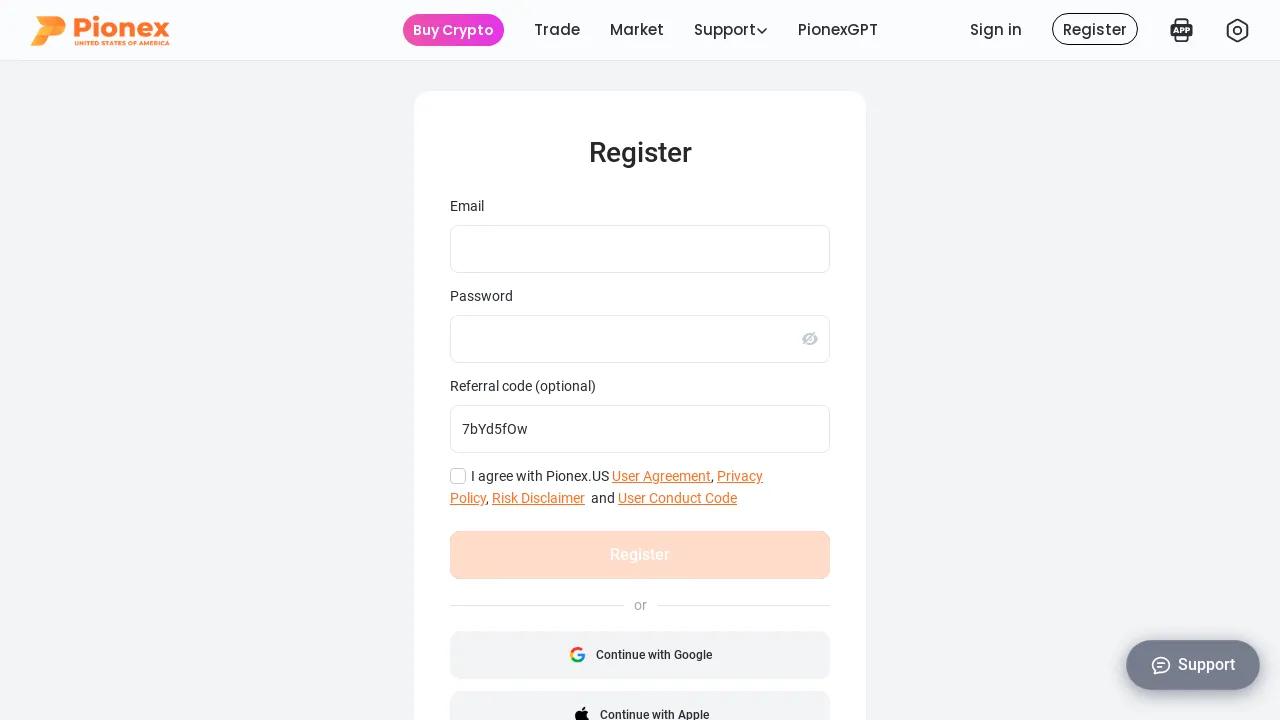Screen dimensions: 1280x720
Task: Click the Pionex logo icon
Action: point(48,30)
